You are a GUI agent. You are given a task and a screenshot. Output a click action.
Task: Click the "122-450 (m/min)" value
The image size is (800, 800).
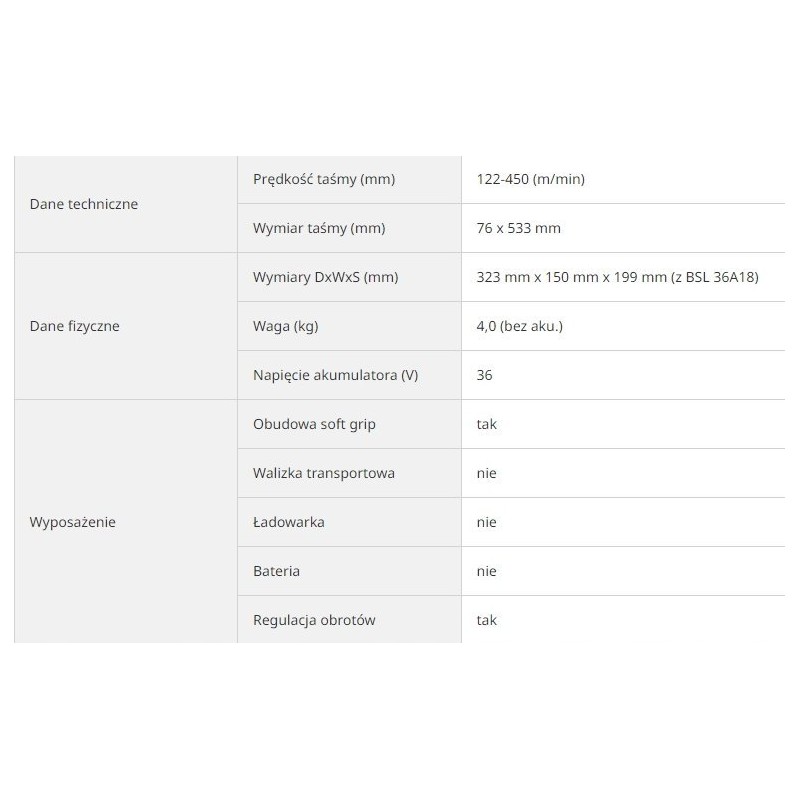tap(531, 180)
